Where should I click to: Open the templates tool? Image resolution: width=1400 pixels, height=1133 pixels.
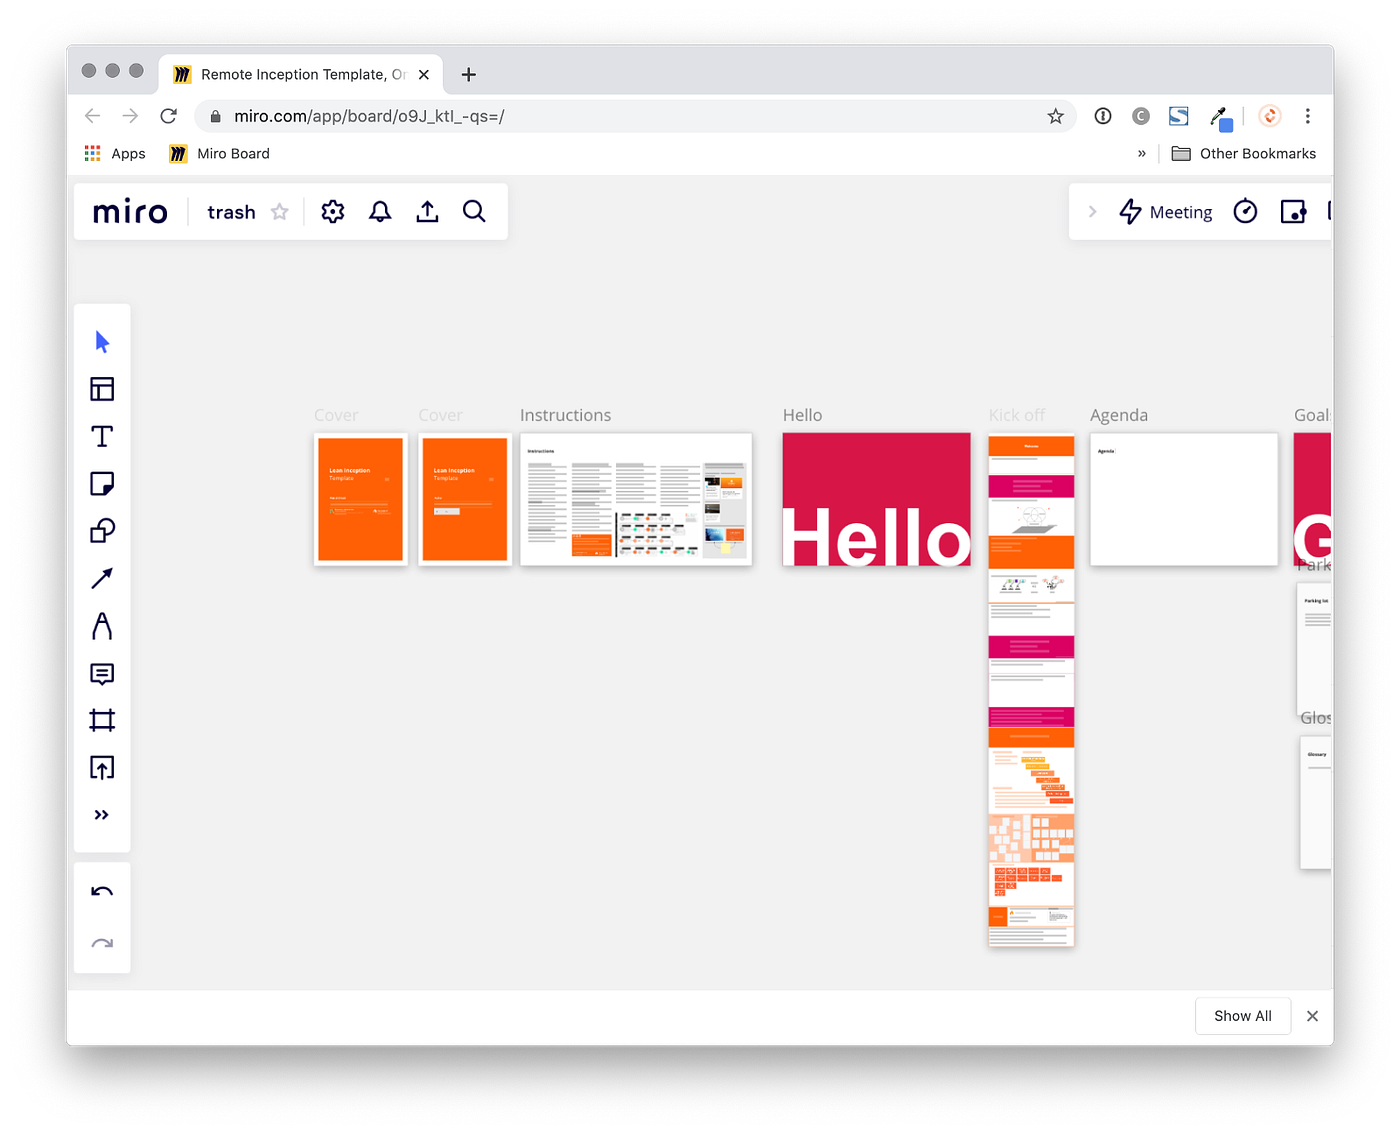pyautogui.click(x=102, y=389)
